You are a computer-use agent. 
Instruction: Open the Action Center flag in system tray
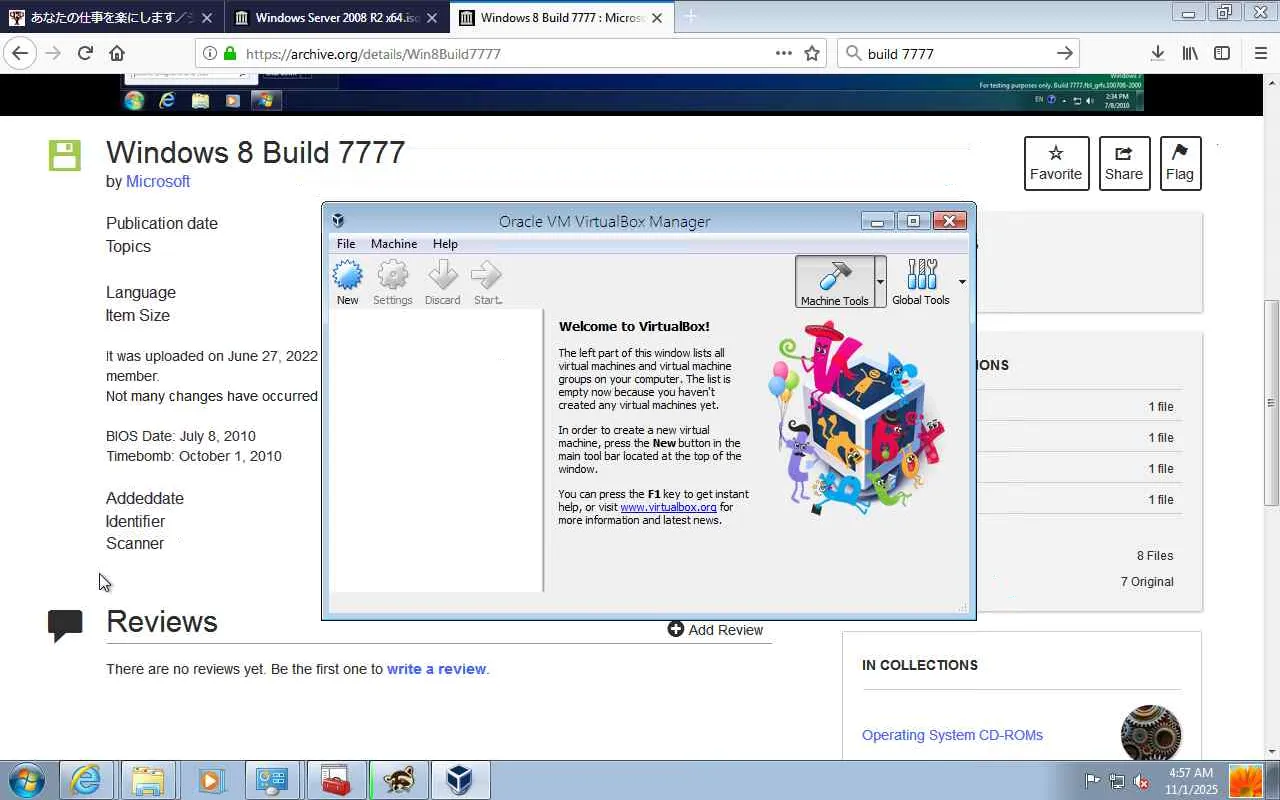pos(1093,781)
